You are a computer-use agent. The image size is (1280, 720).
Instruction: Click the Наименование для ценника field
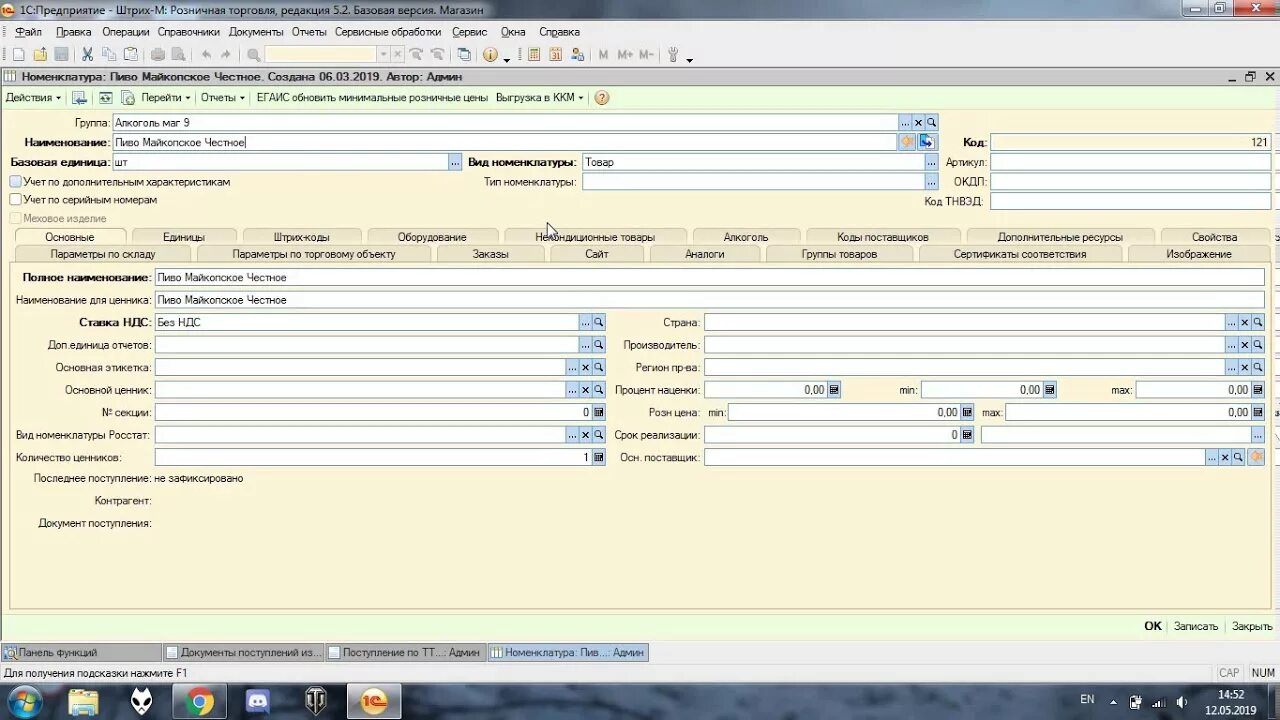click(x=709, y=300)
